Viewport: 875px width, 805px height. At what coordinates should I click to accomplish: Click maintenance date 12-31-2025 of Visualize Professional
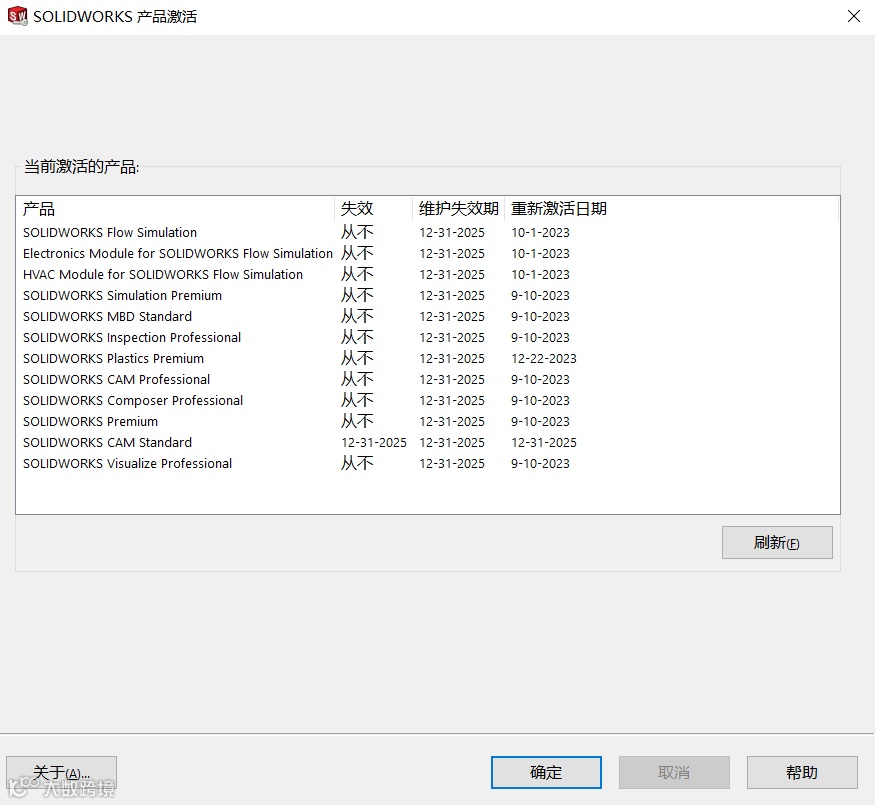[452, 464]
